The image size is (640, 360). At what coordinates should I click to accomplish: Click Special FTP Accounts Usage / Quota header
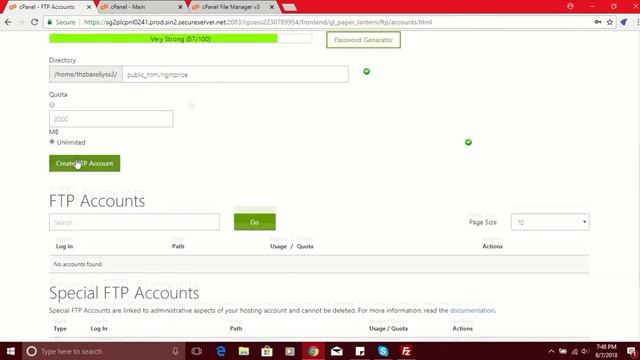(x=389, y=328)
